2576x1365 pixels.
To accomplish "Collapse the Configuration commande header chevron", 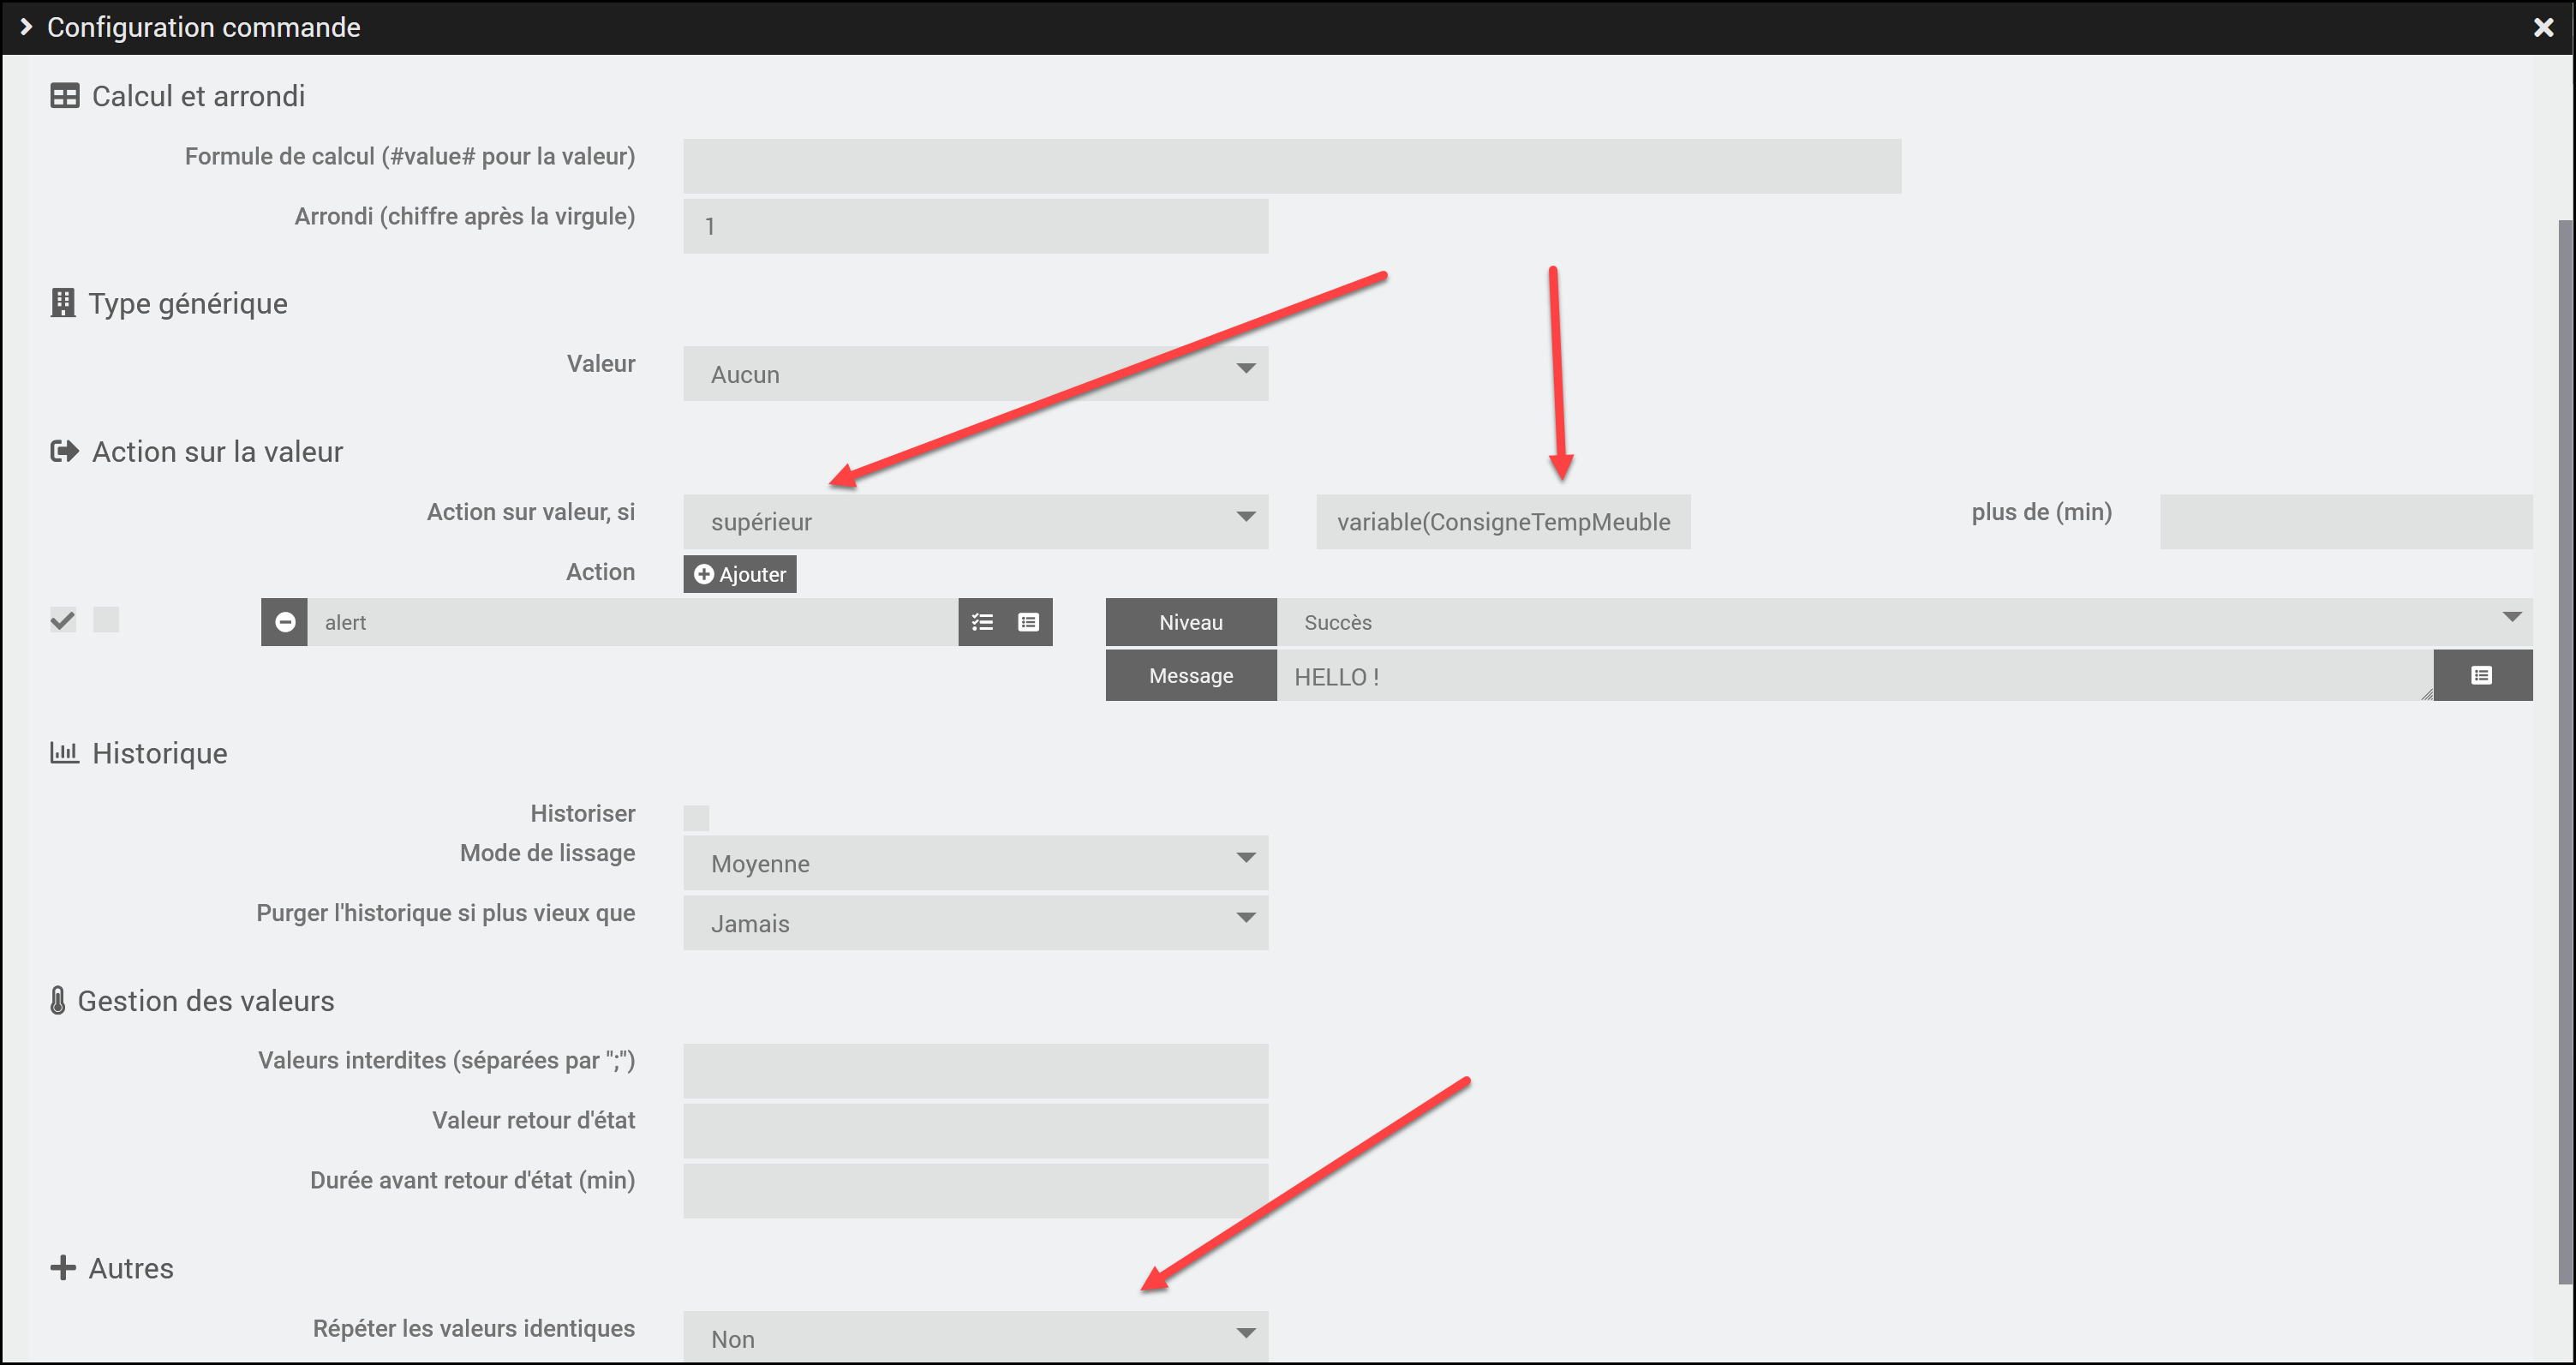I will click(x=26, y=27).
